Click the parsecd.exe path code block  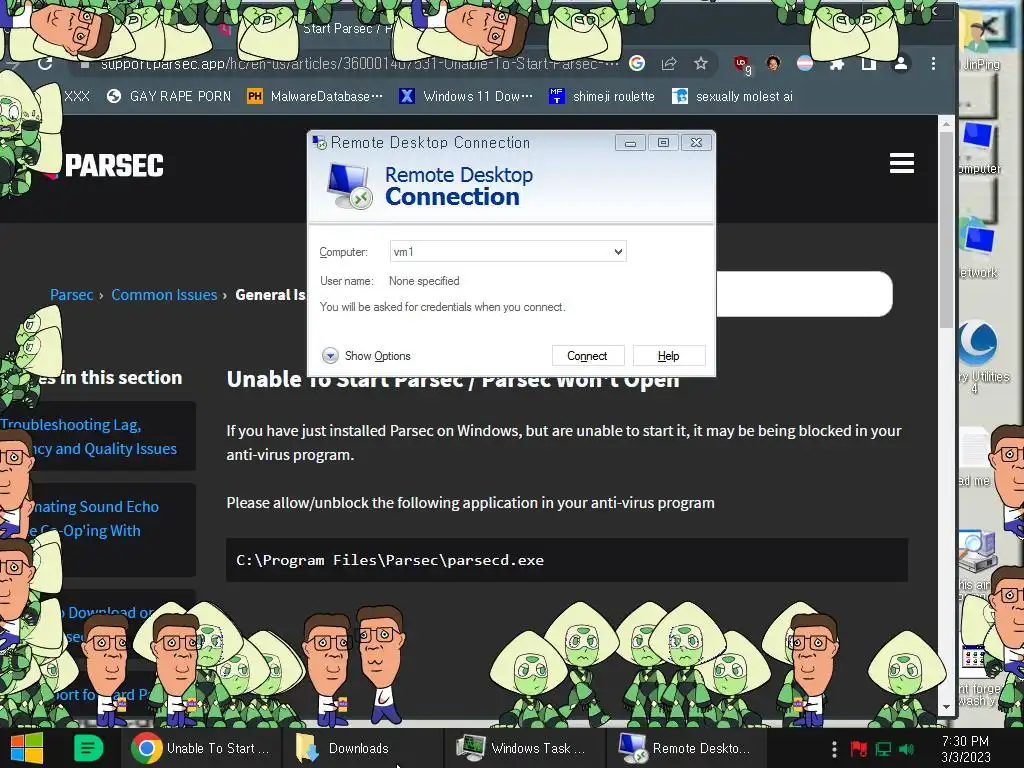[x=567, y=560]
